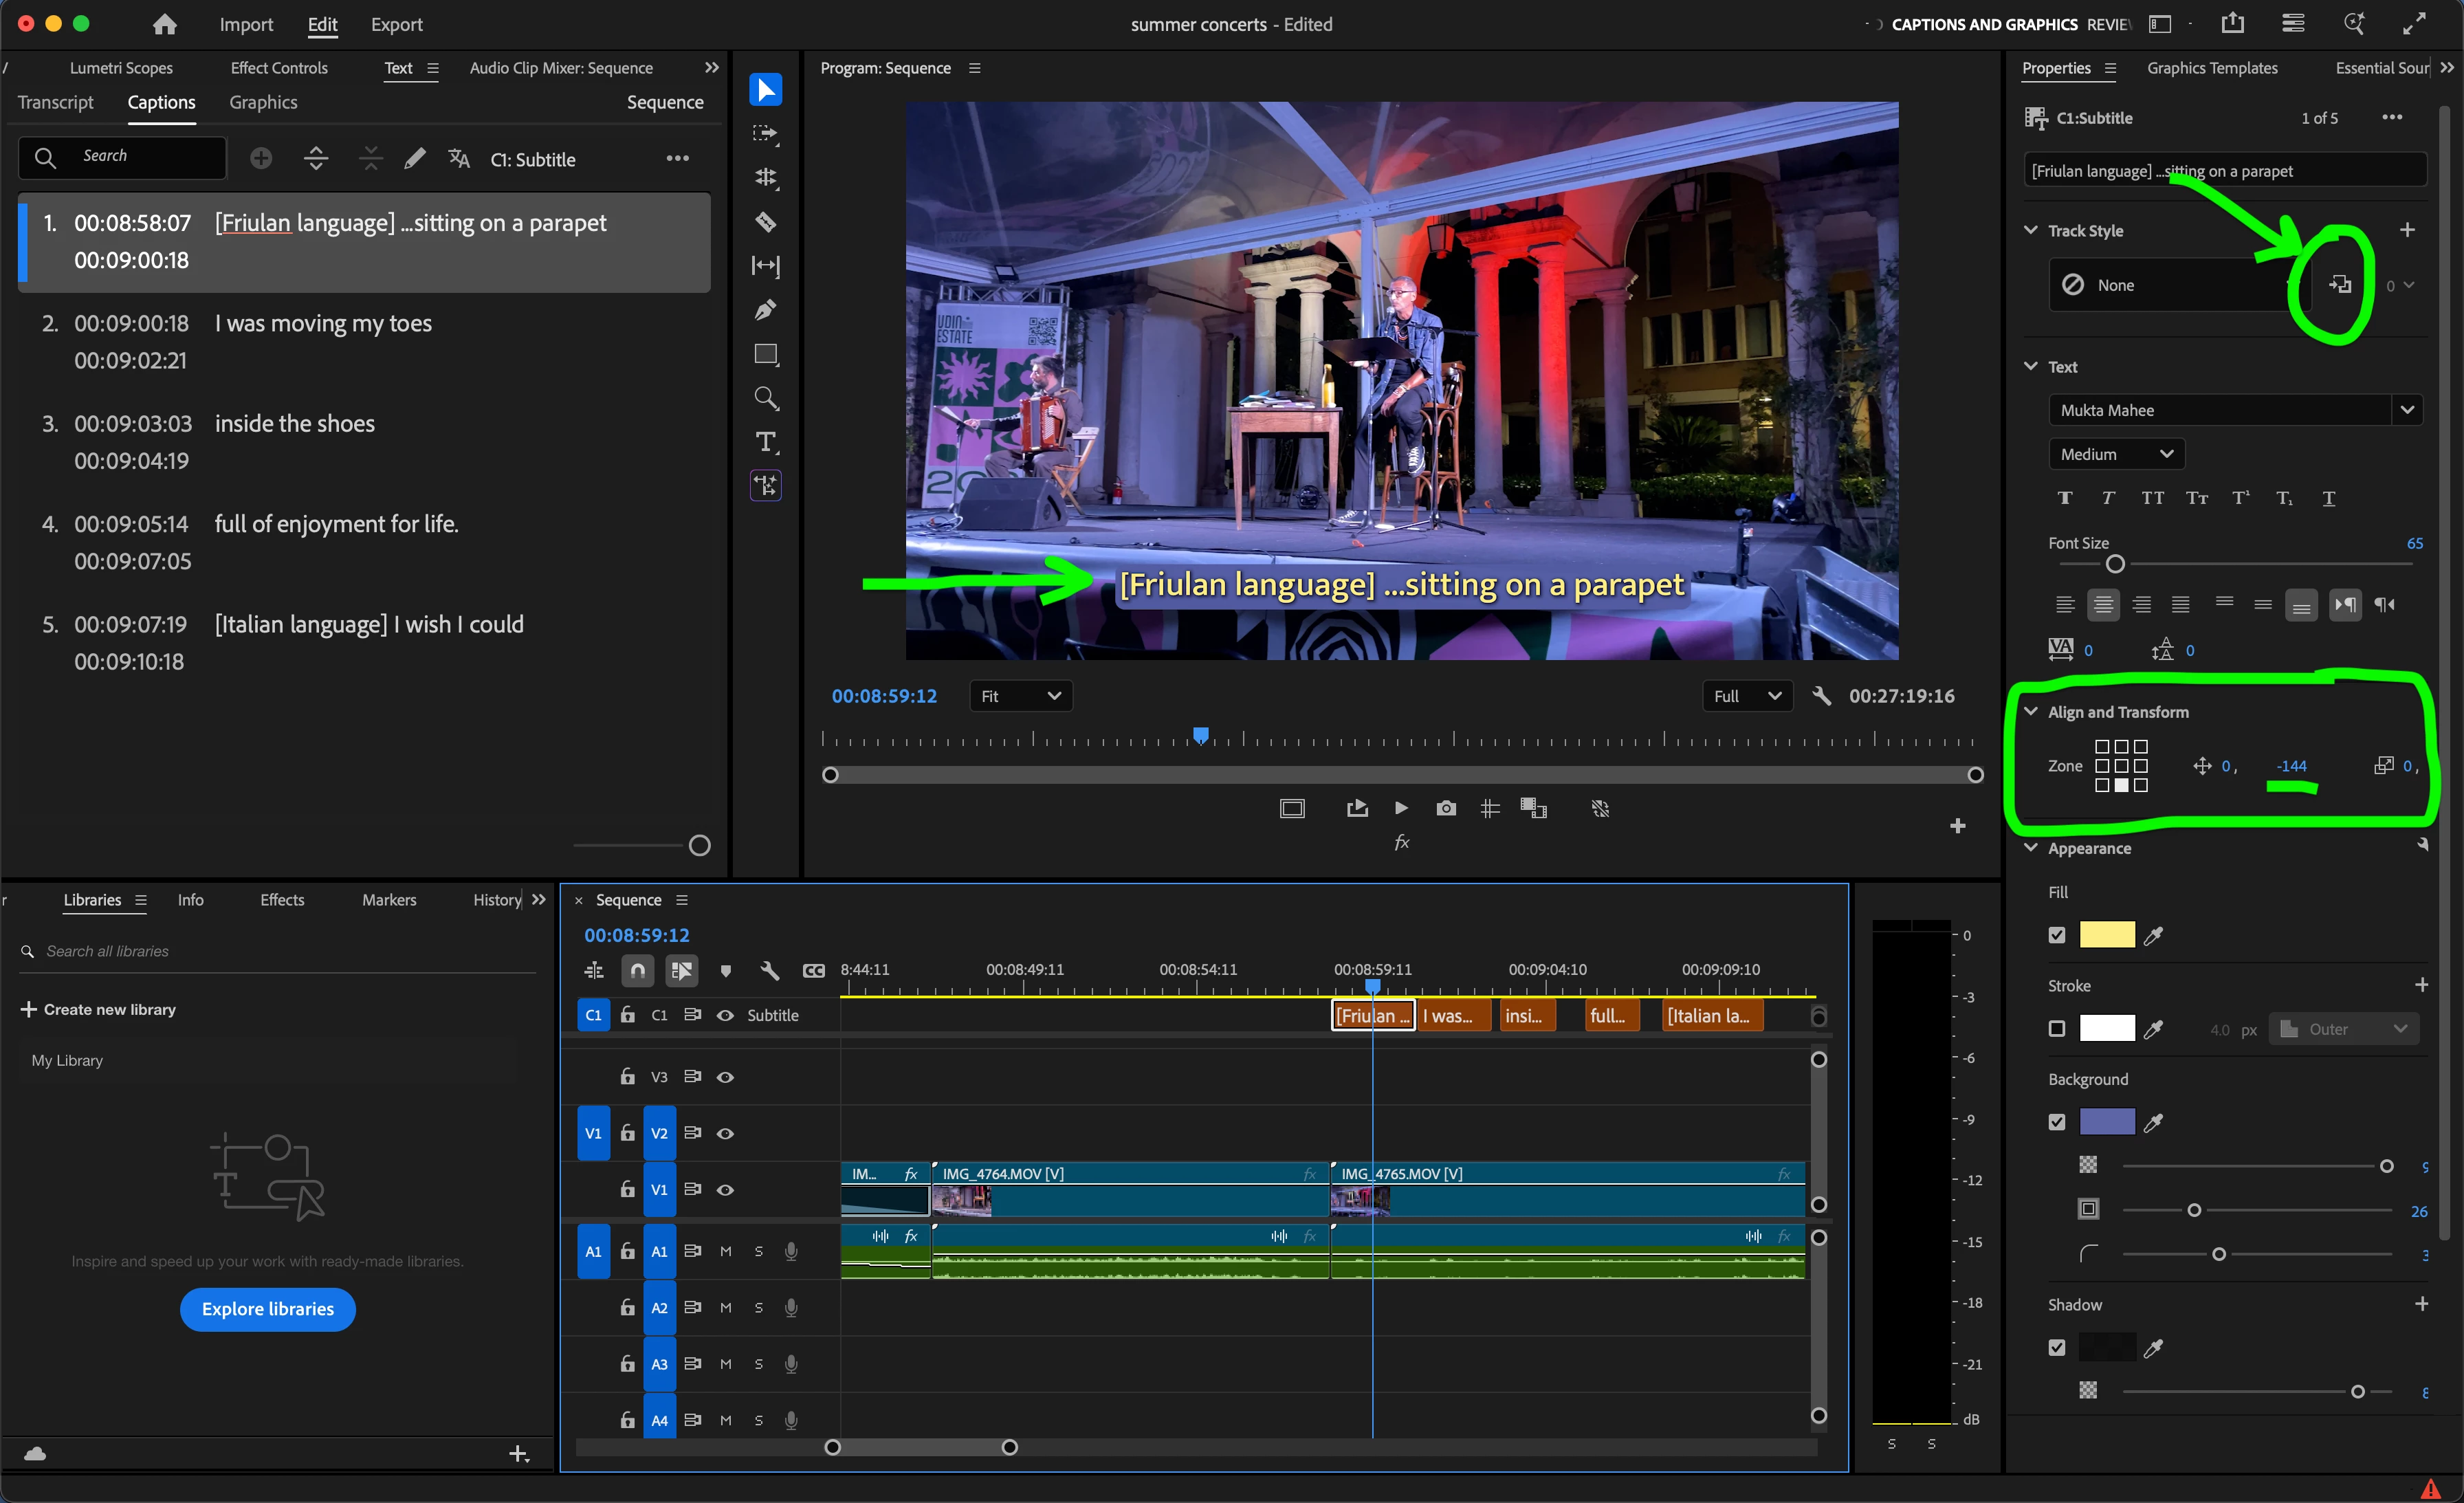Choose the Type tool
This screenshot has height=1503, width=2464.
765,442
